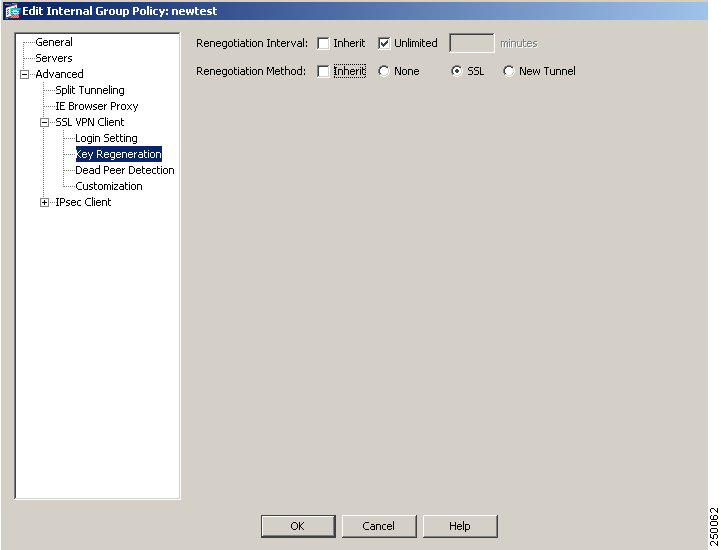Open Customization settings
This screenshot has height=550, width=721.
[109, 186]
